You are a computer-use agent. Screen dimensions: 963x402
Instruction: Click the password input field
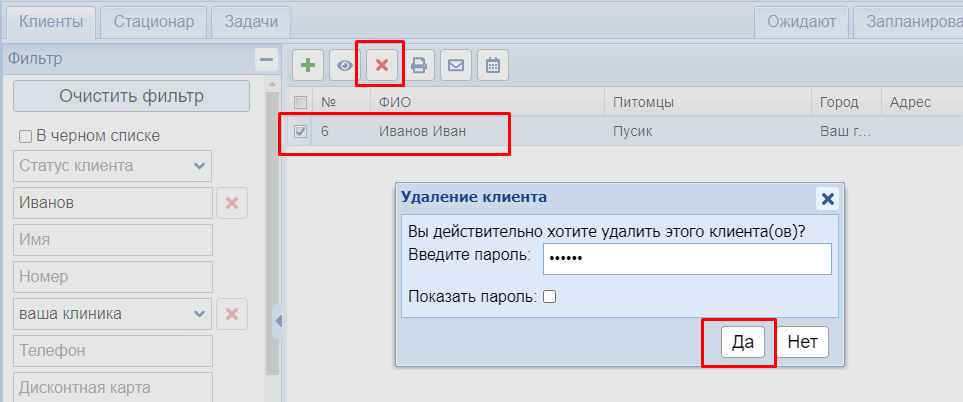(x=687, y=258)
